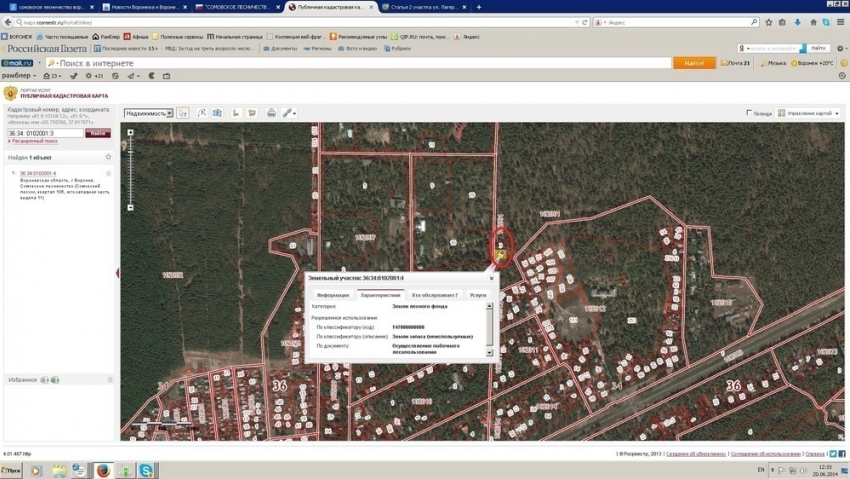Open the Рамблер bookmark in bookmarks bar
The width and height of the screenshot is (850, 479).
[x=106, y=36]
